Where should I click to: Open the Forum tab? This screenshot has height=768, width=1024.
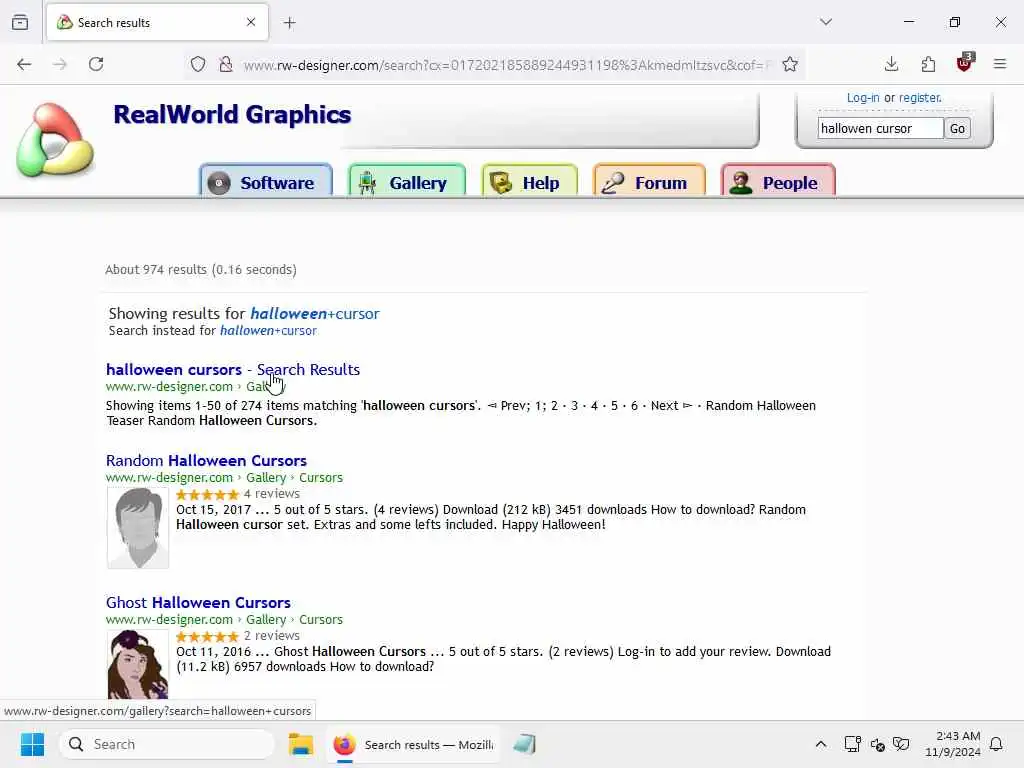coord(649,182)
